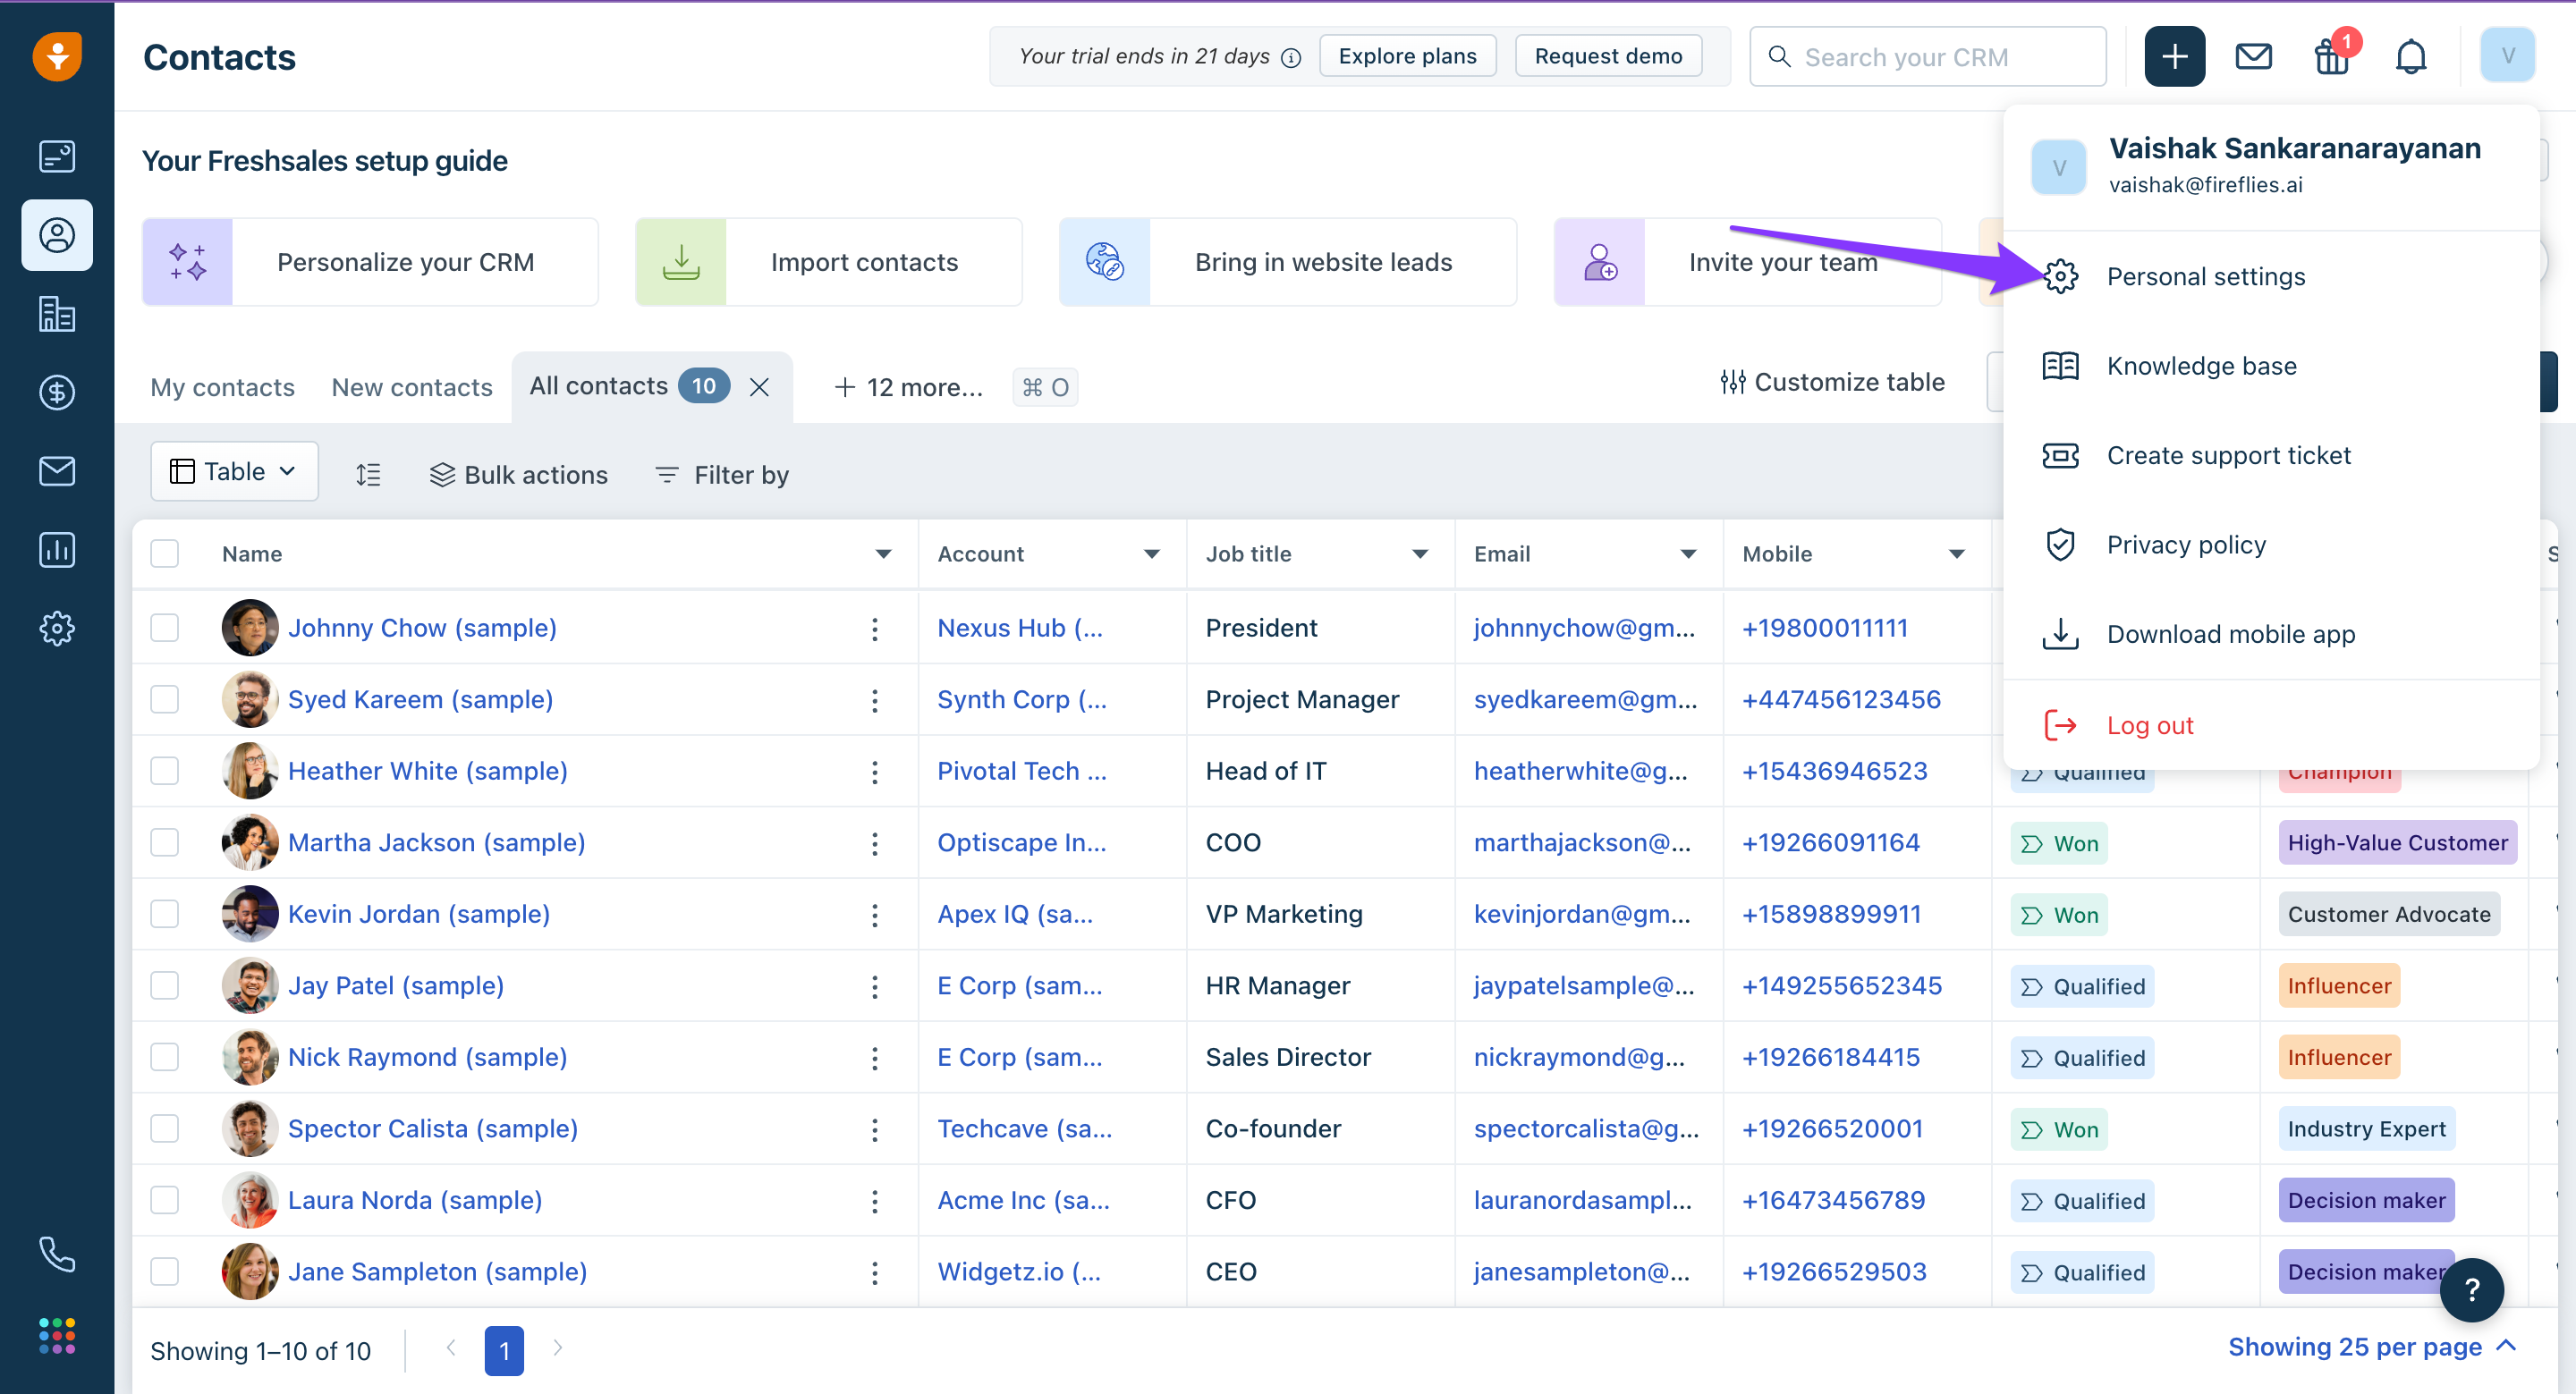Click the Explore plans button
The image size is (2576, 1394).
coord(1407,56)
